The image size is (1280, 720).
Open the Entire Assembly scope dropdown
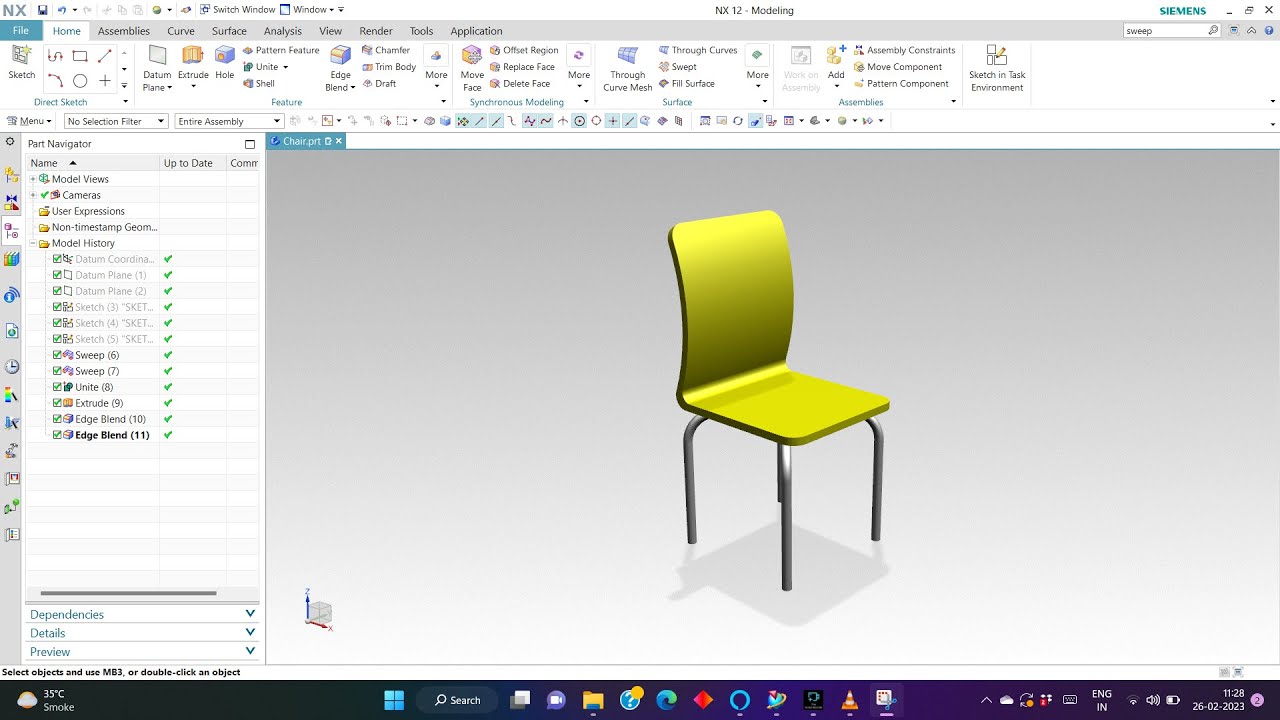tap(229, 121)
